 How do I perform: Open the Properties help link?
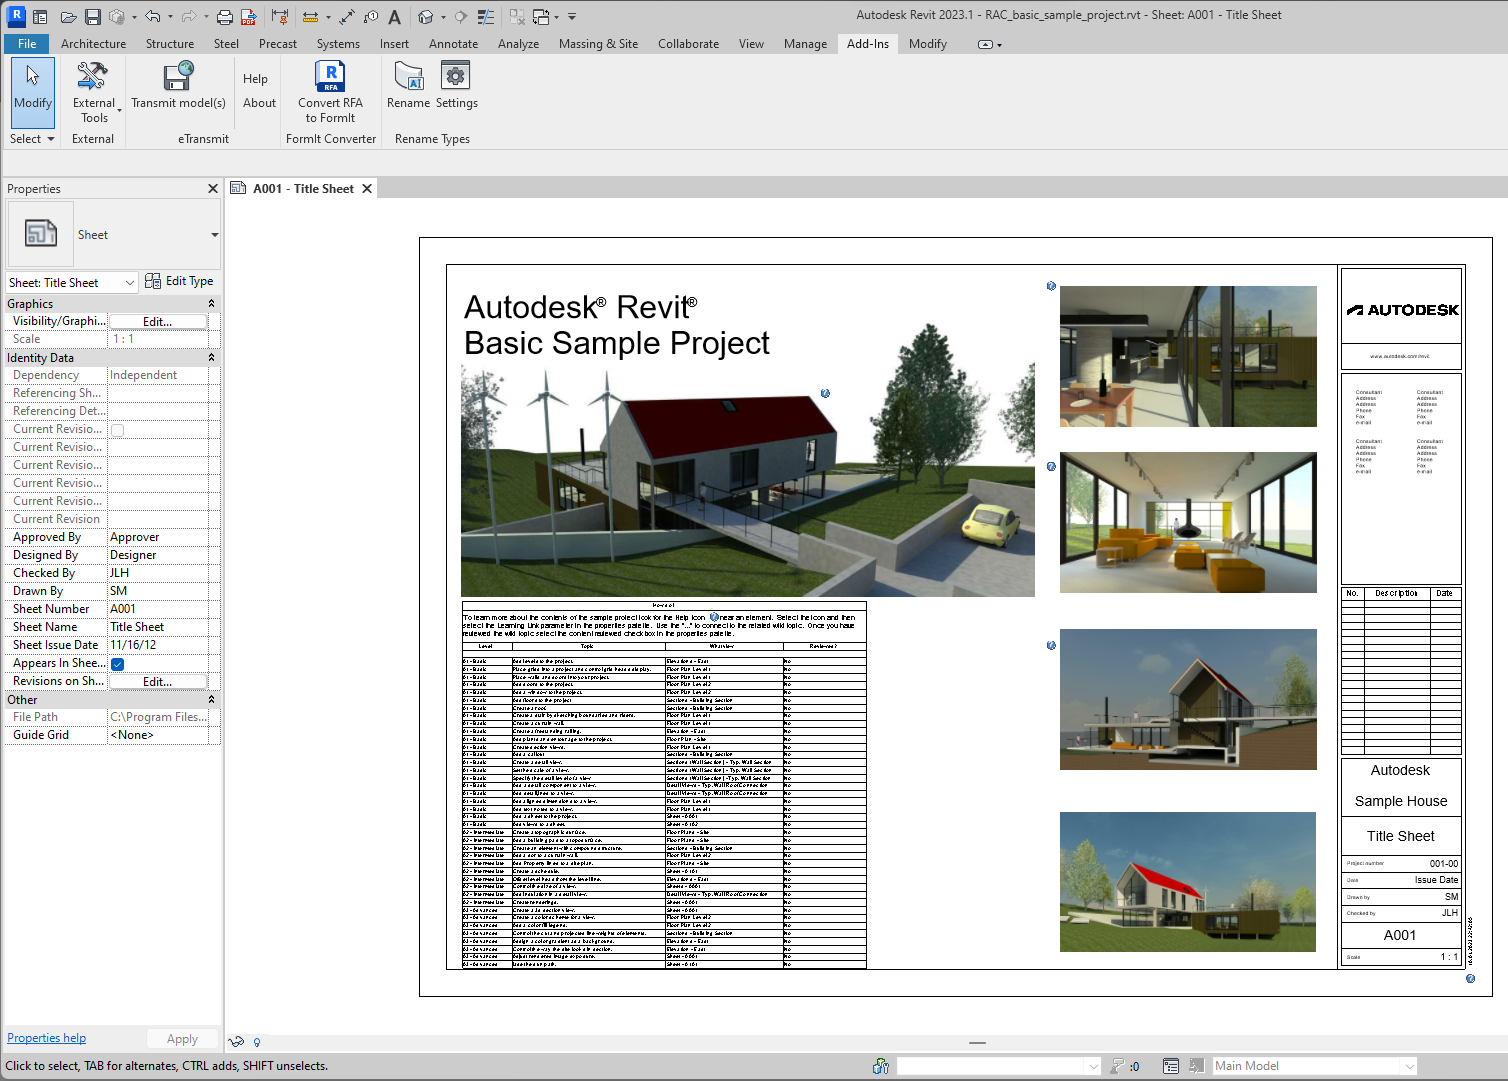coord(47,1038)
